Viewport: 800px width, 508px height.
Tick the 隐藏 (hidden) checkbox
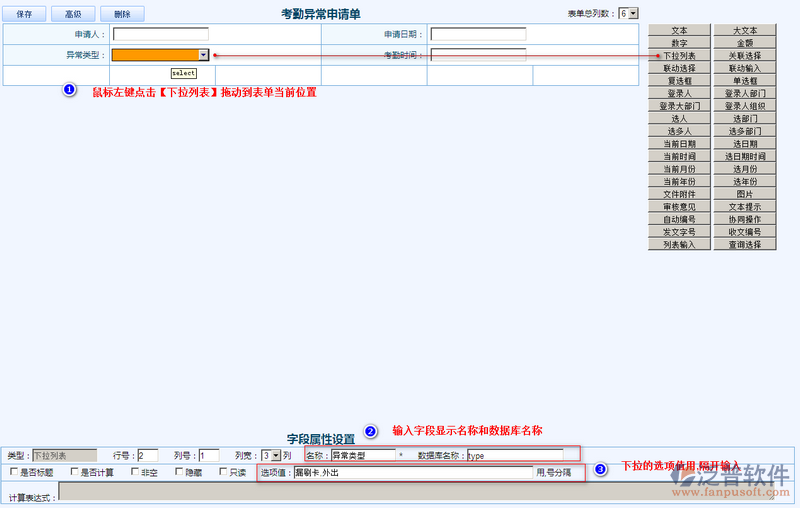(179, 472)
